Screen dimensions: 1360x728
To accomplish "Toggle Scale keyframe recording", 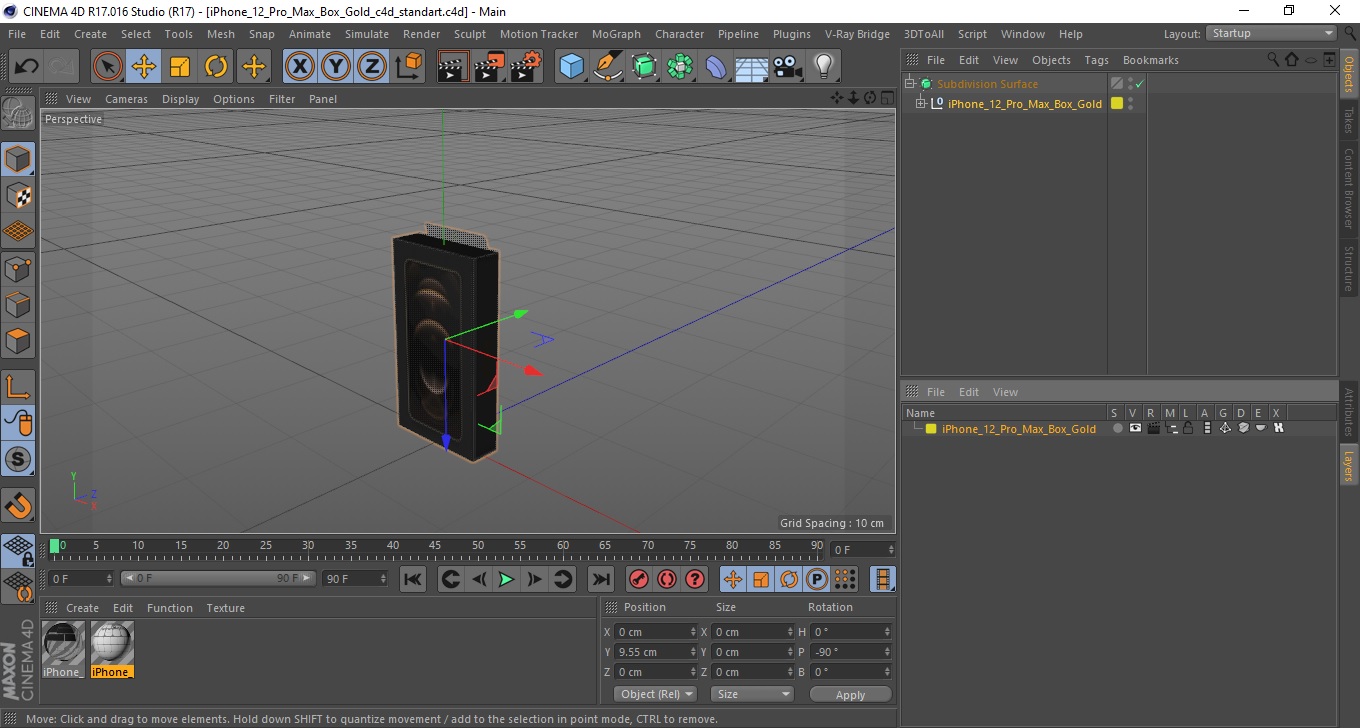I will [x=761, y=579].
